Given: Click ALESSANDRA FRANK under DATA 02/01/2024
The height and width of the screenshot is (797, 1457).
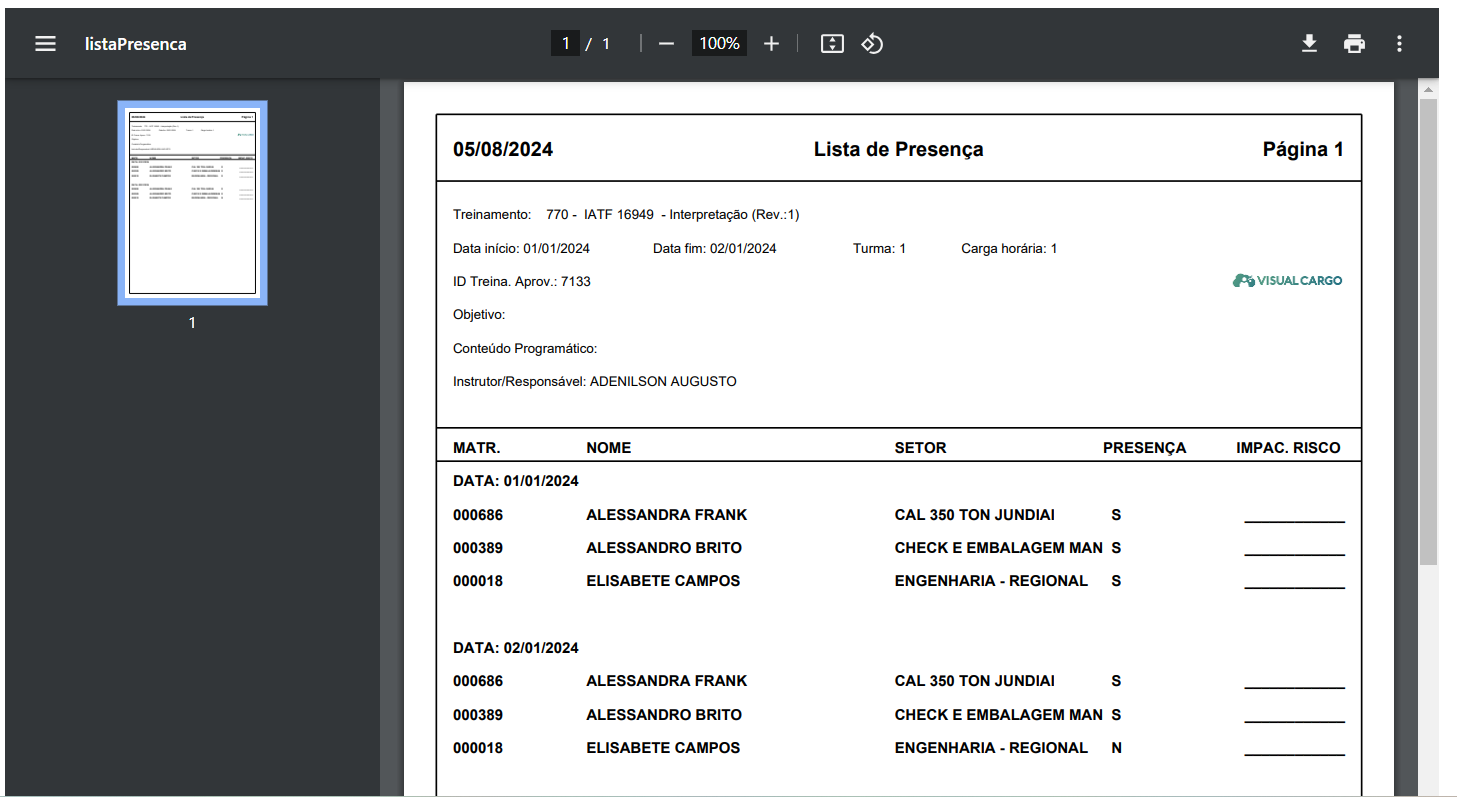Looking at the screenshot, I should pos(667,681).
